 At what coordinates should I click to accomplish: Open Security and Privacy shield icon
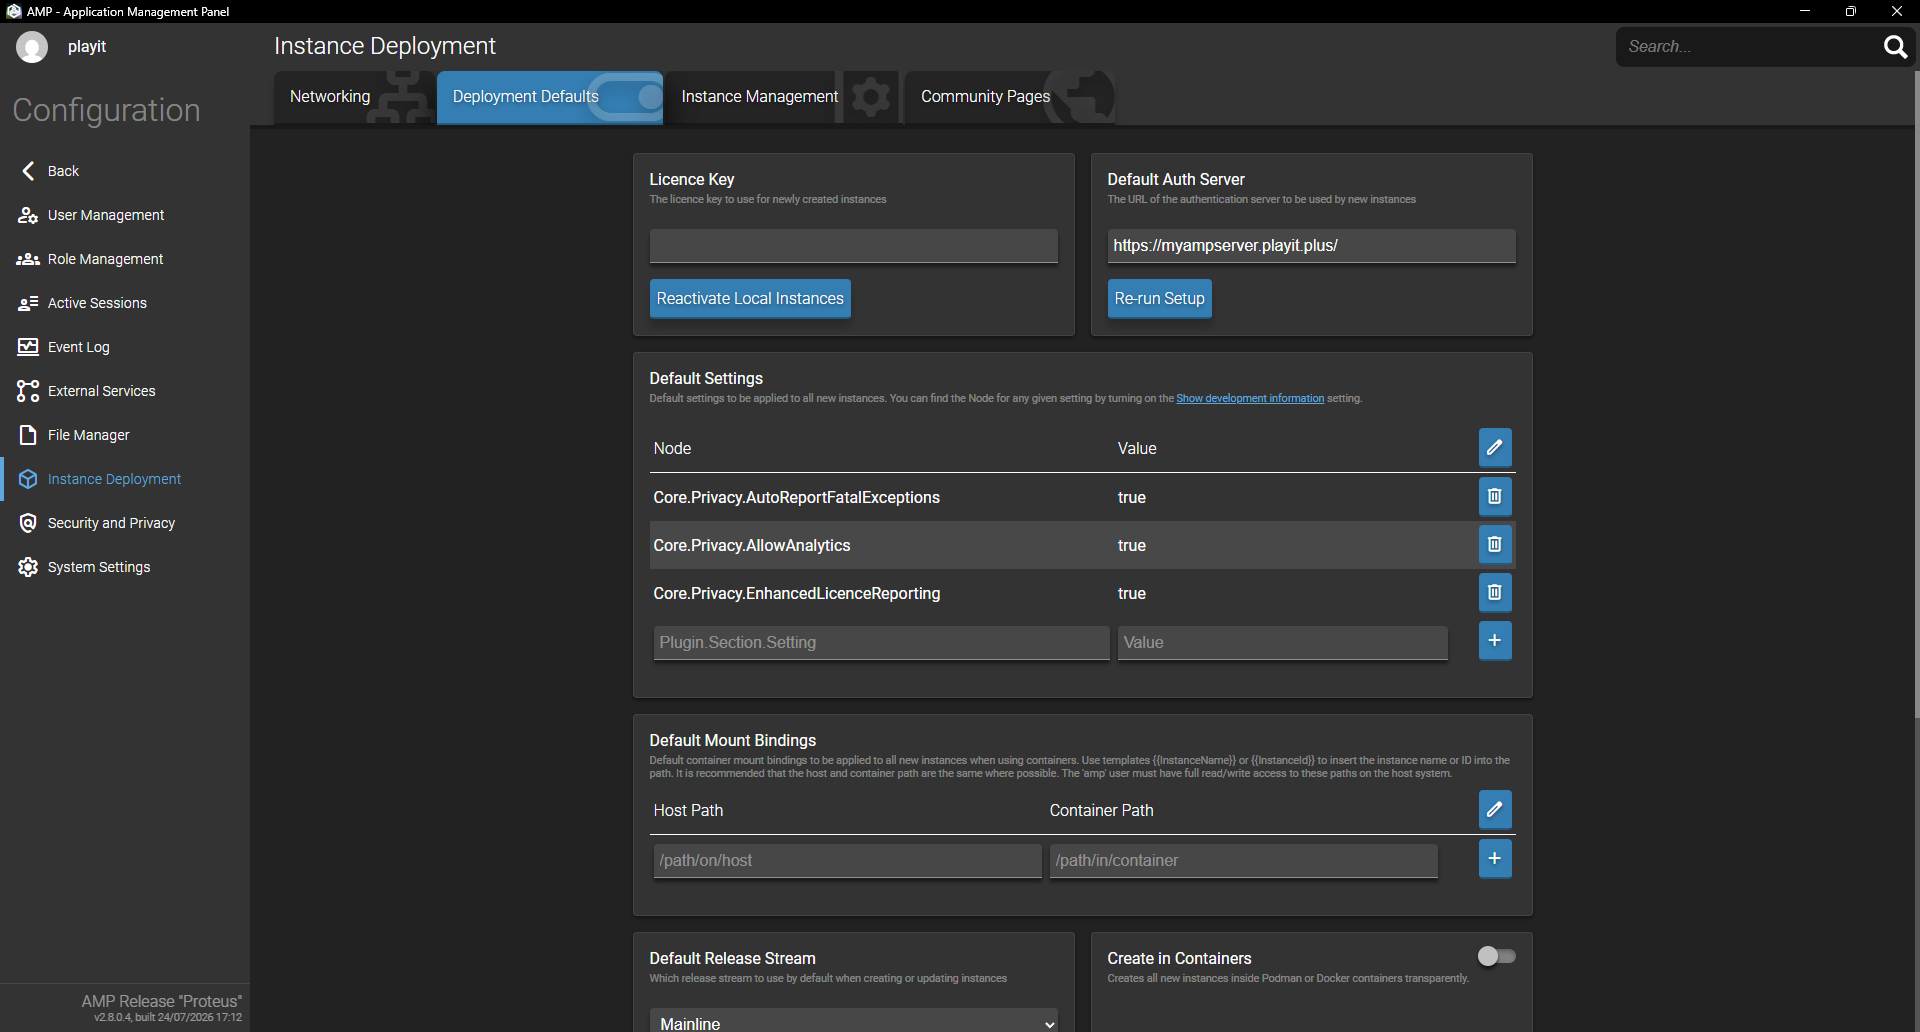coord(28,523)
